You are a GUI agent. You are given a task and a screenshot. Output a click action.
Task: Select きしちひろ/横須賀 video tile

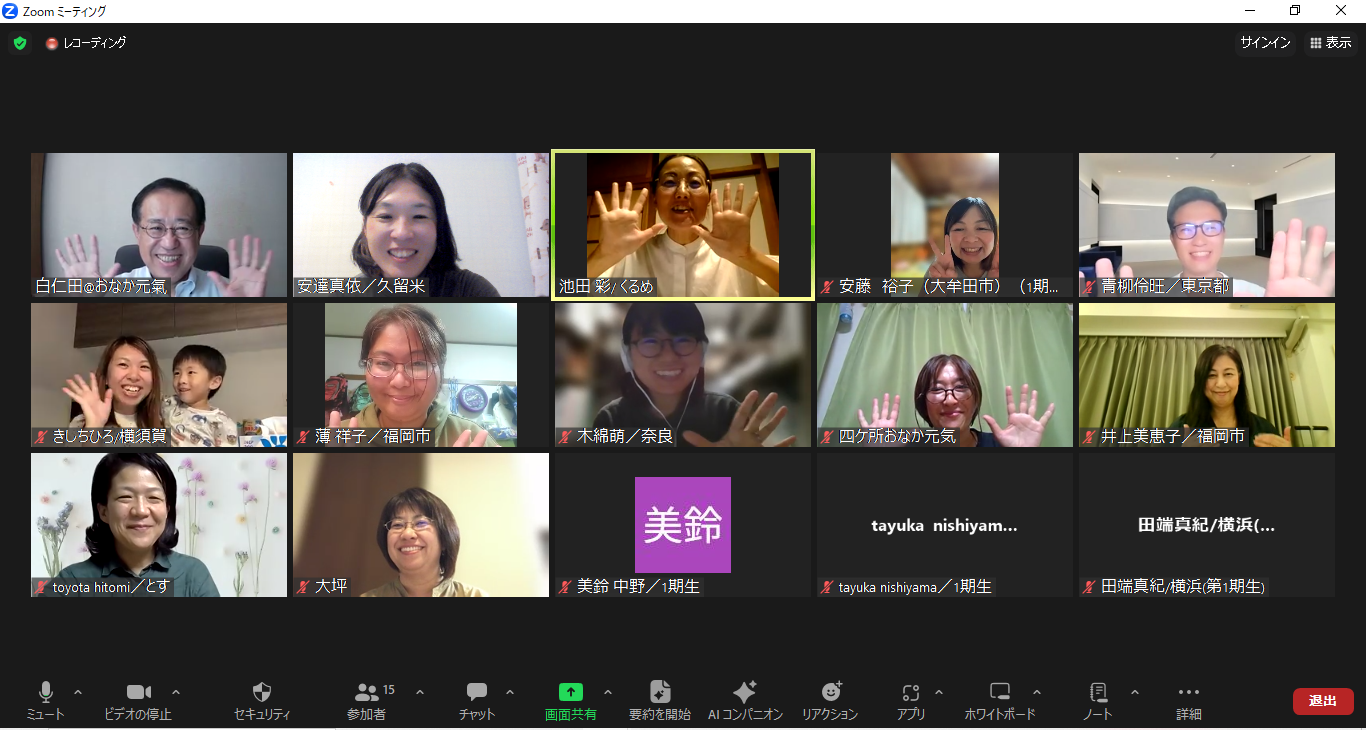159,375
